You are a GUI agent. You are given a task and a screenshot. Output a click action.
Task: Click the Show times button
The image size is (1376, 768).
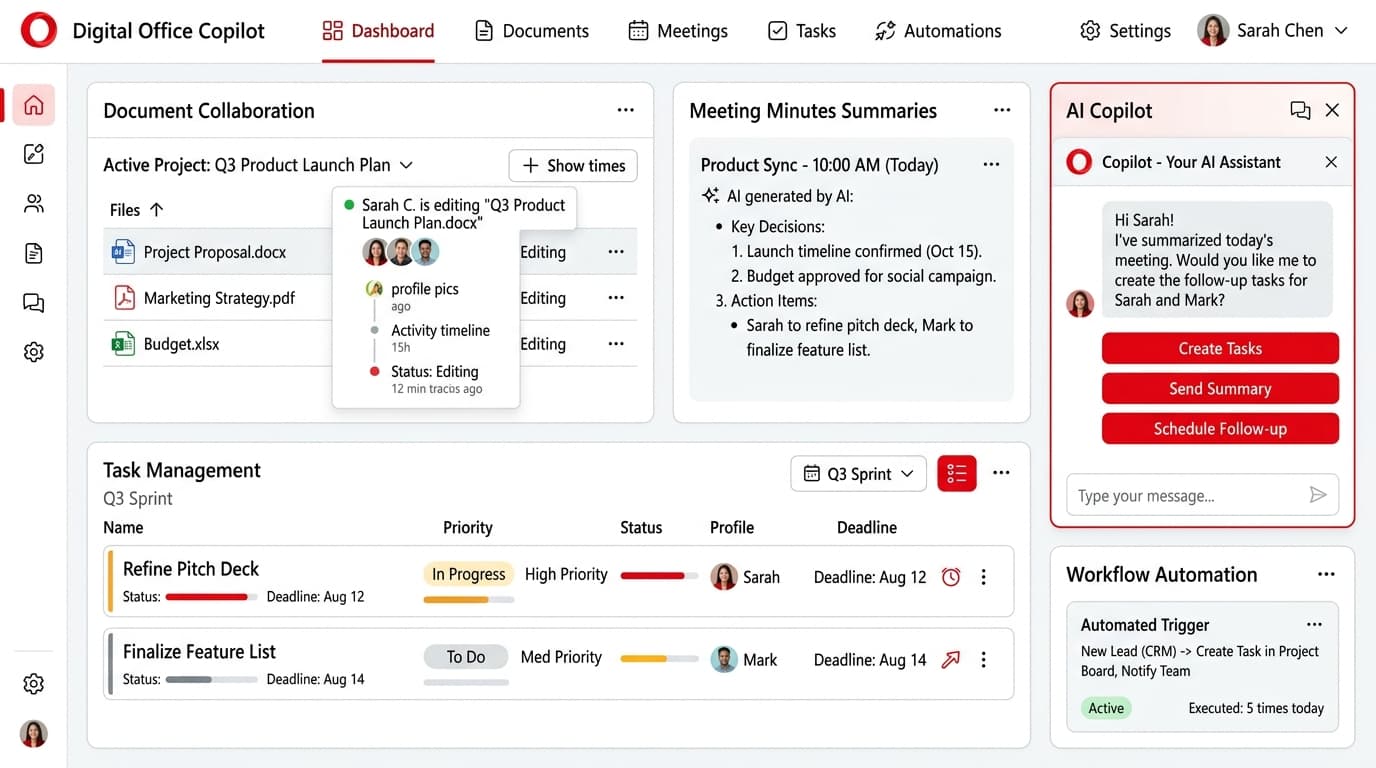(573, 166)
